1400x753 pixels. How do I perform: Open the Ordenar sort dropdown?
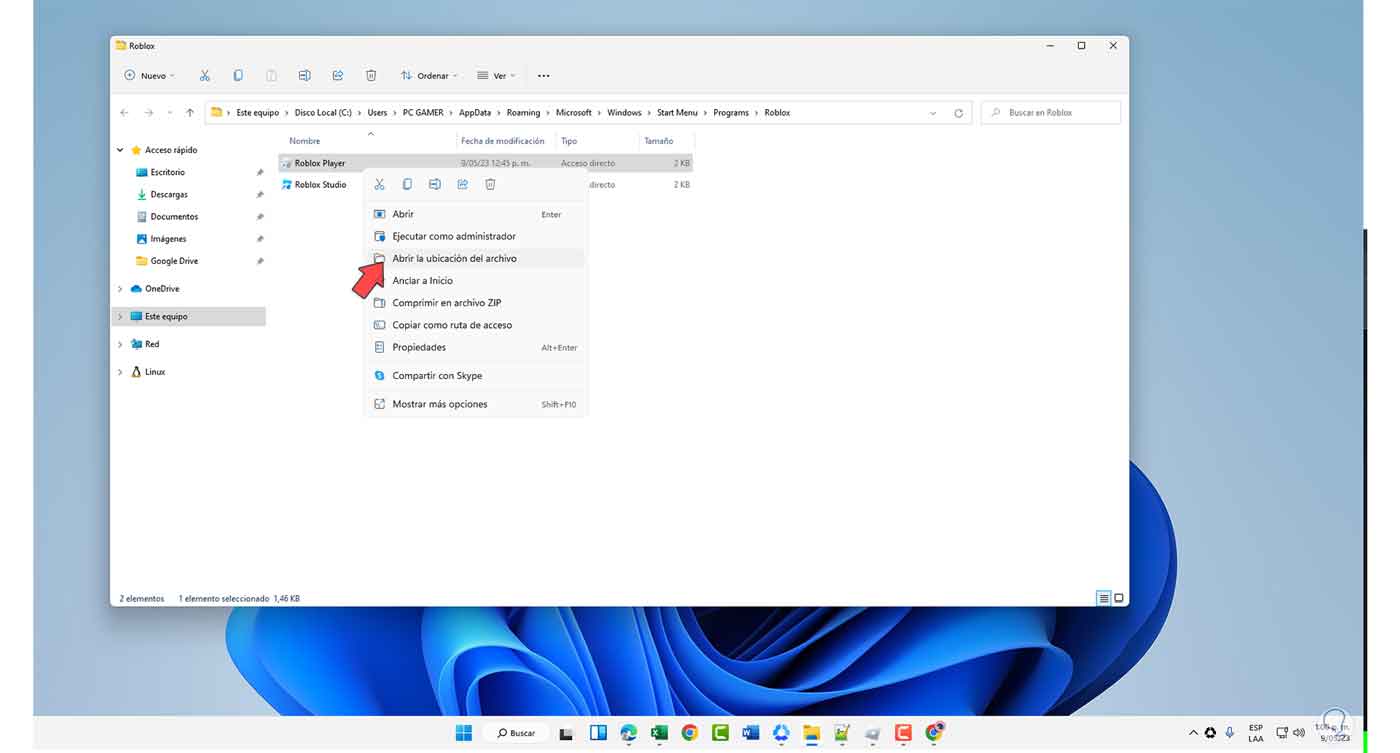429,76
